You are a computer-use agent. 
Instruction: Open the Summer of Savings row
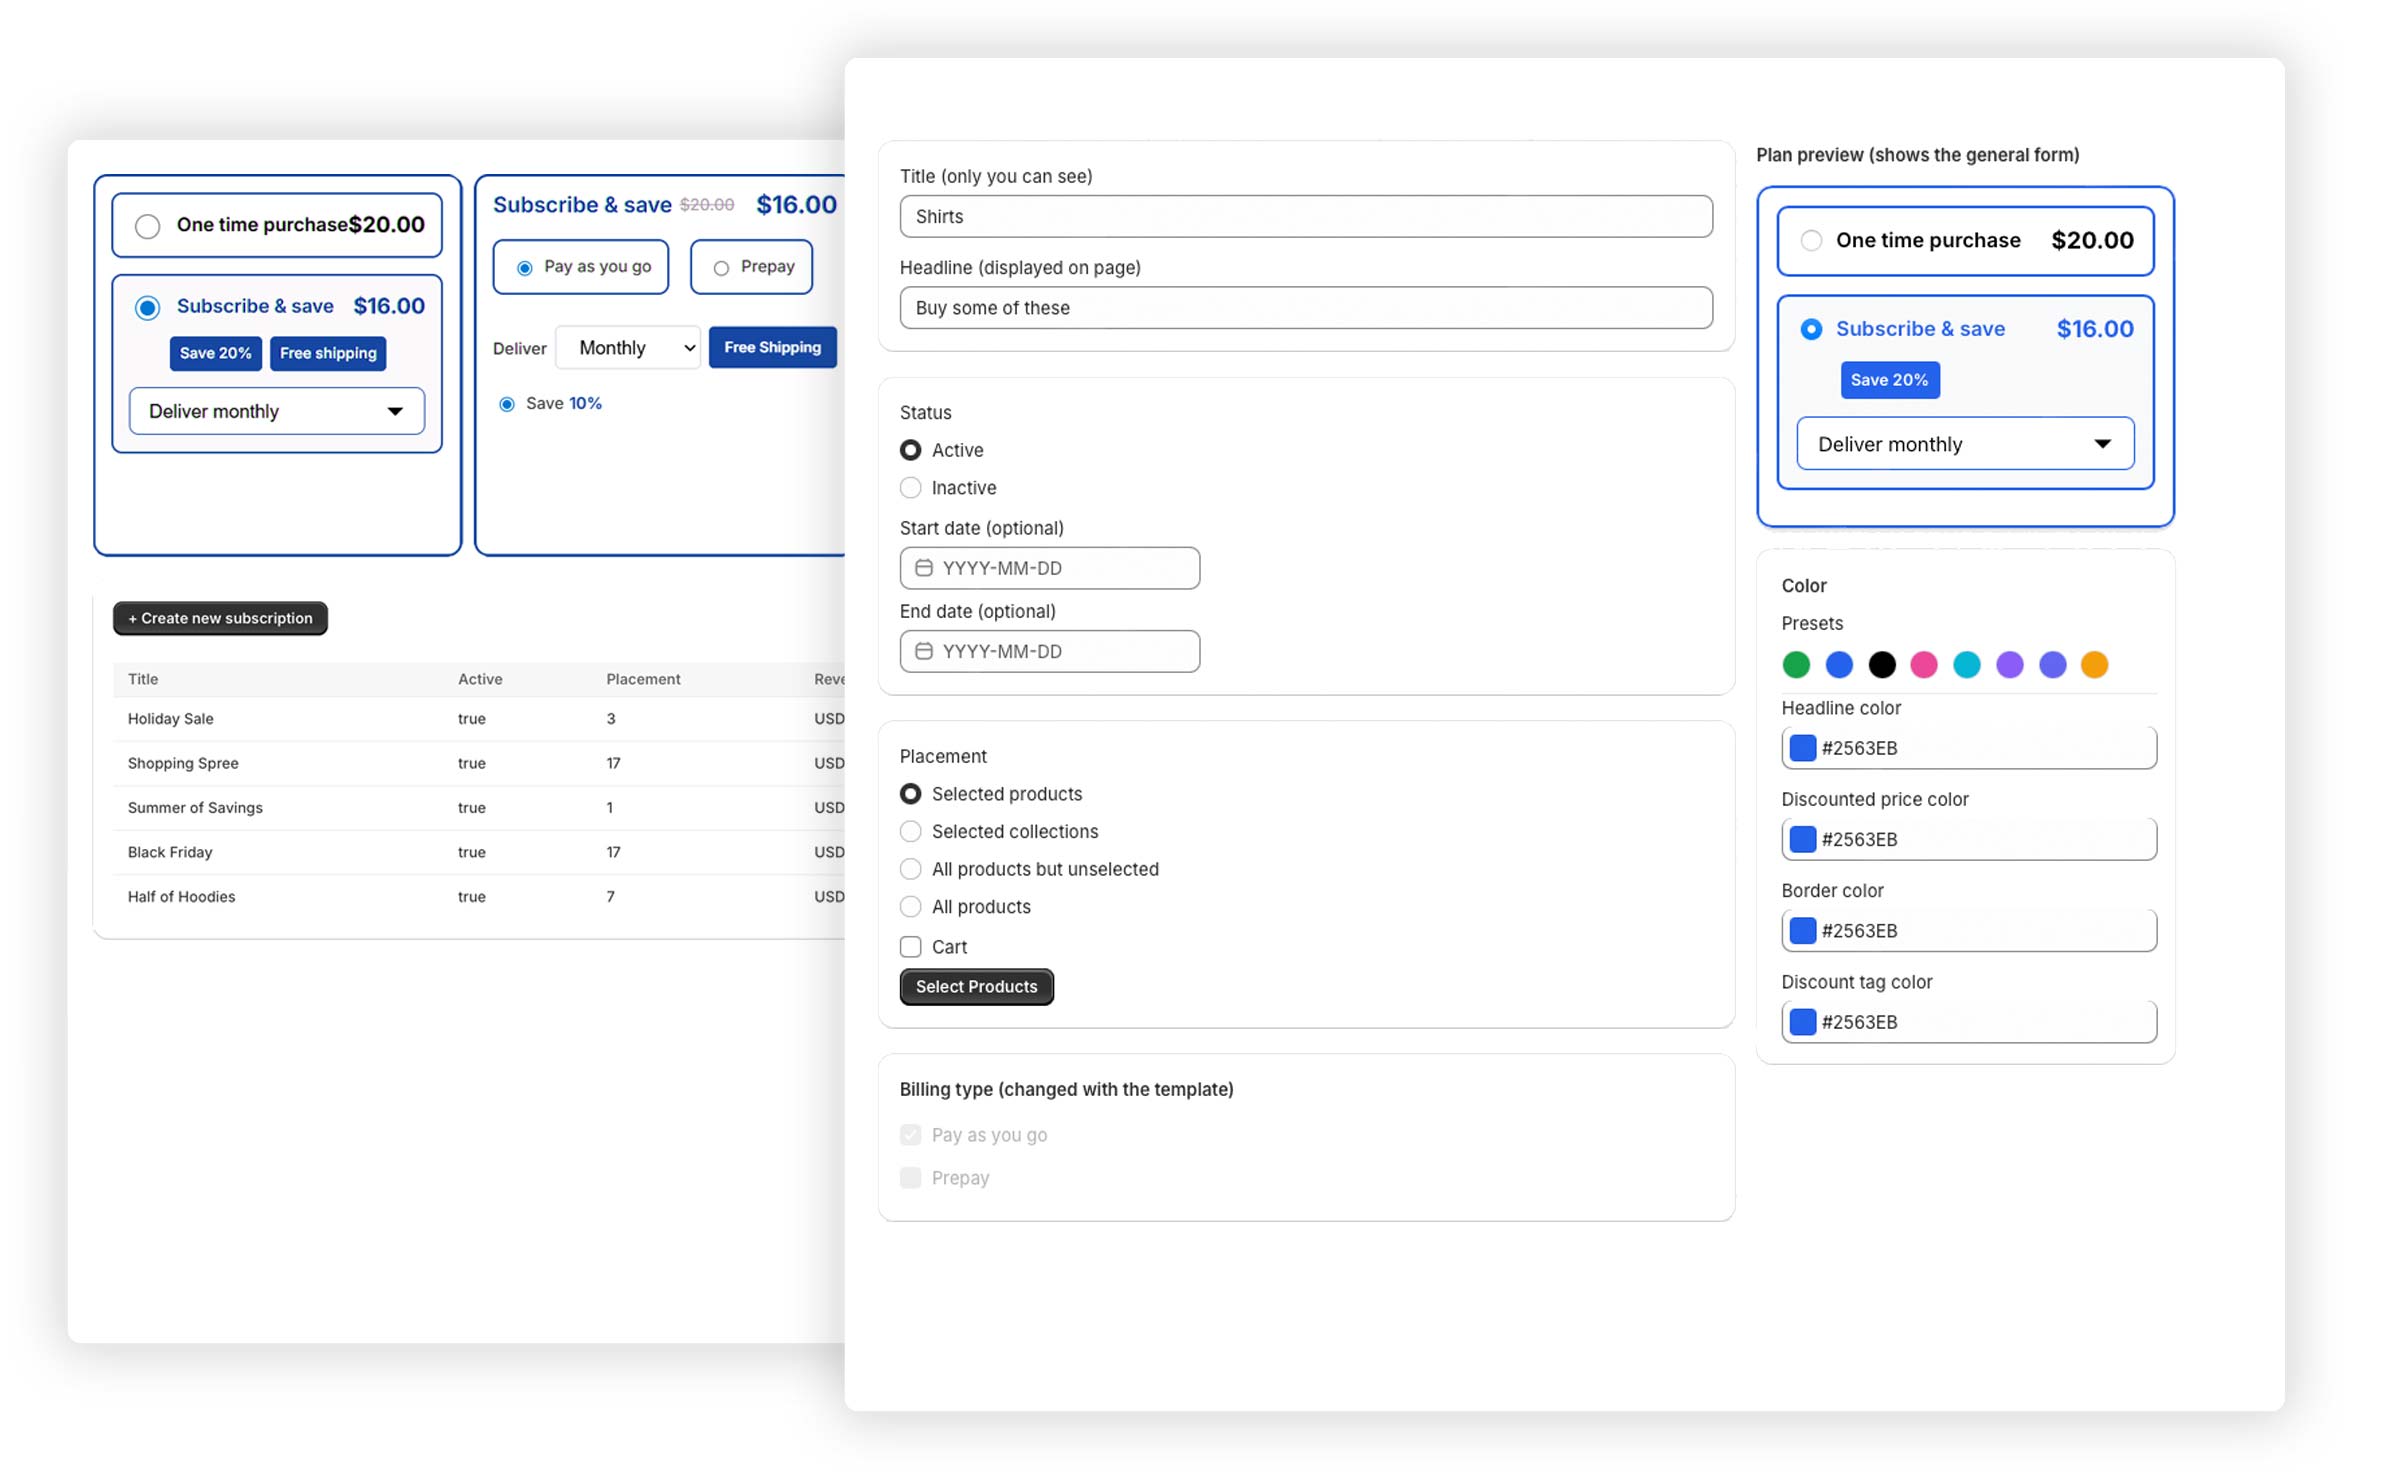(479, 808)
